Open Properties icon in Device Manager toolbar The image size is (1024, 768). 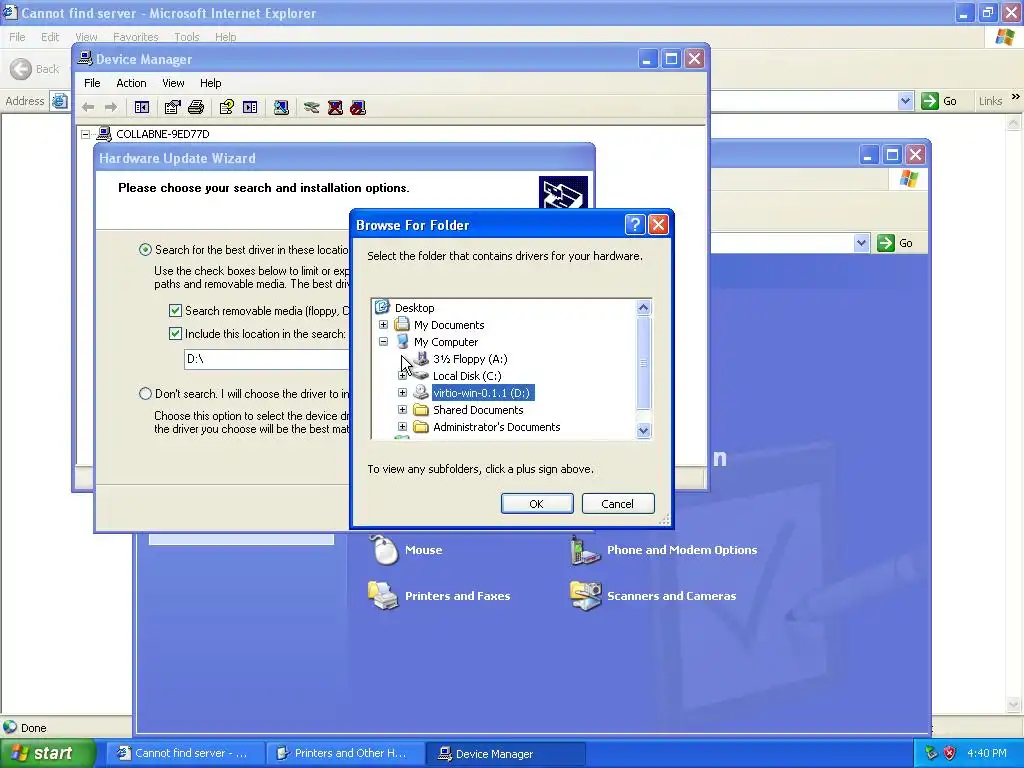click(x=172, y=107)
